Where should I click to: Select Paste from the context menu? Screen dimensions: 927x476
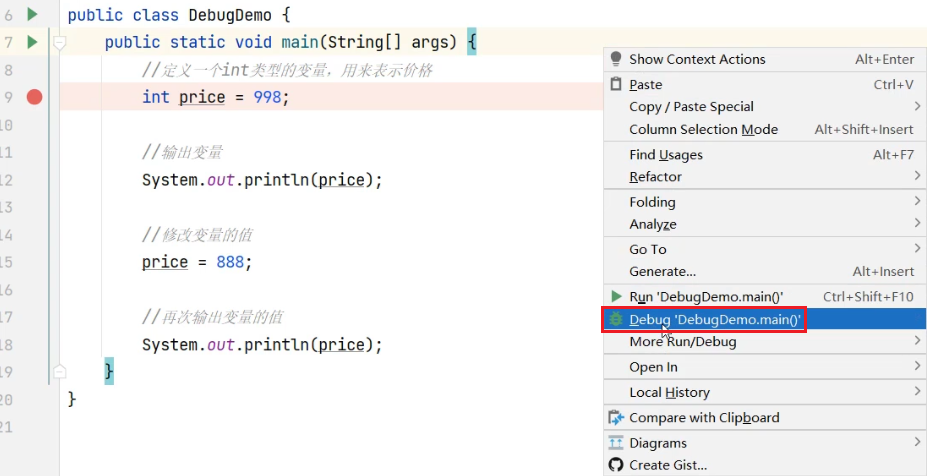point(764,85)
